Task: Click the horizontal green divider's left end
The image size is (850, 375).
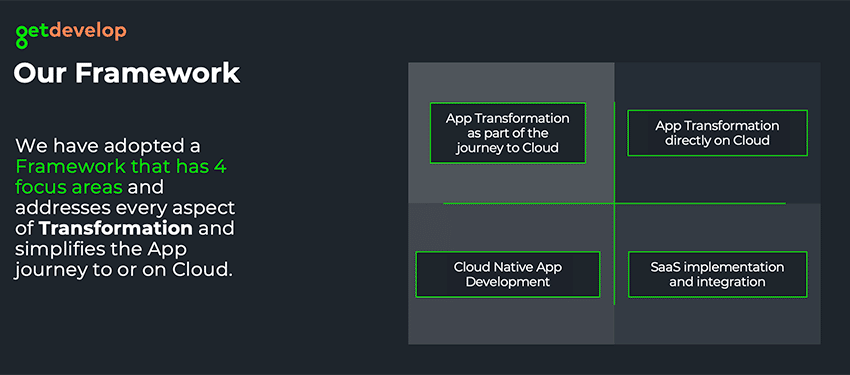Action: tap(446, 203)
